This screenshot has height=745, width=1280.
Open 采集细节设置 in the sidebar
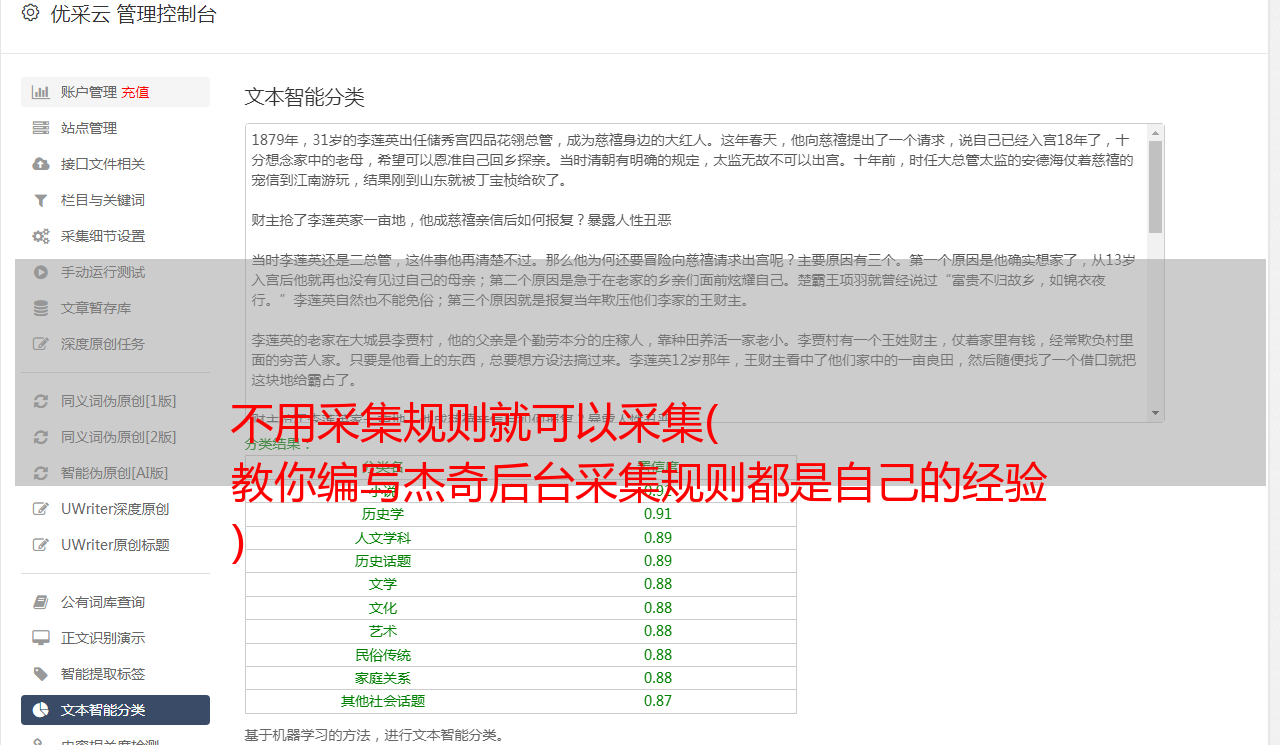(x=115, y=236)
